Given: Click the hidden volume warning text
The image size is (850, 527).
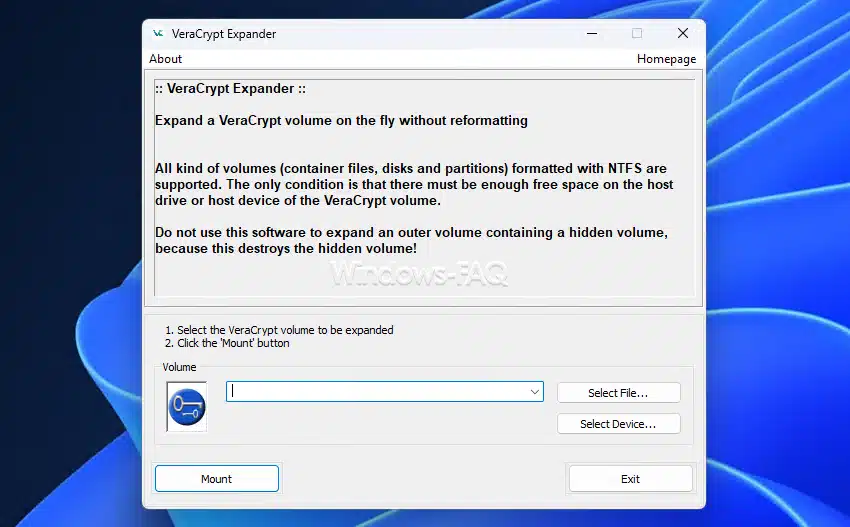Looking at the screenshot, I should (x=411, y=240).
